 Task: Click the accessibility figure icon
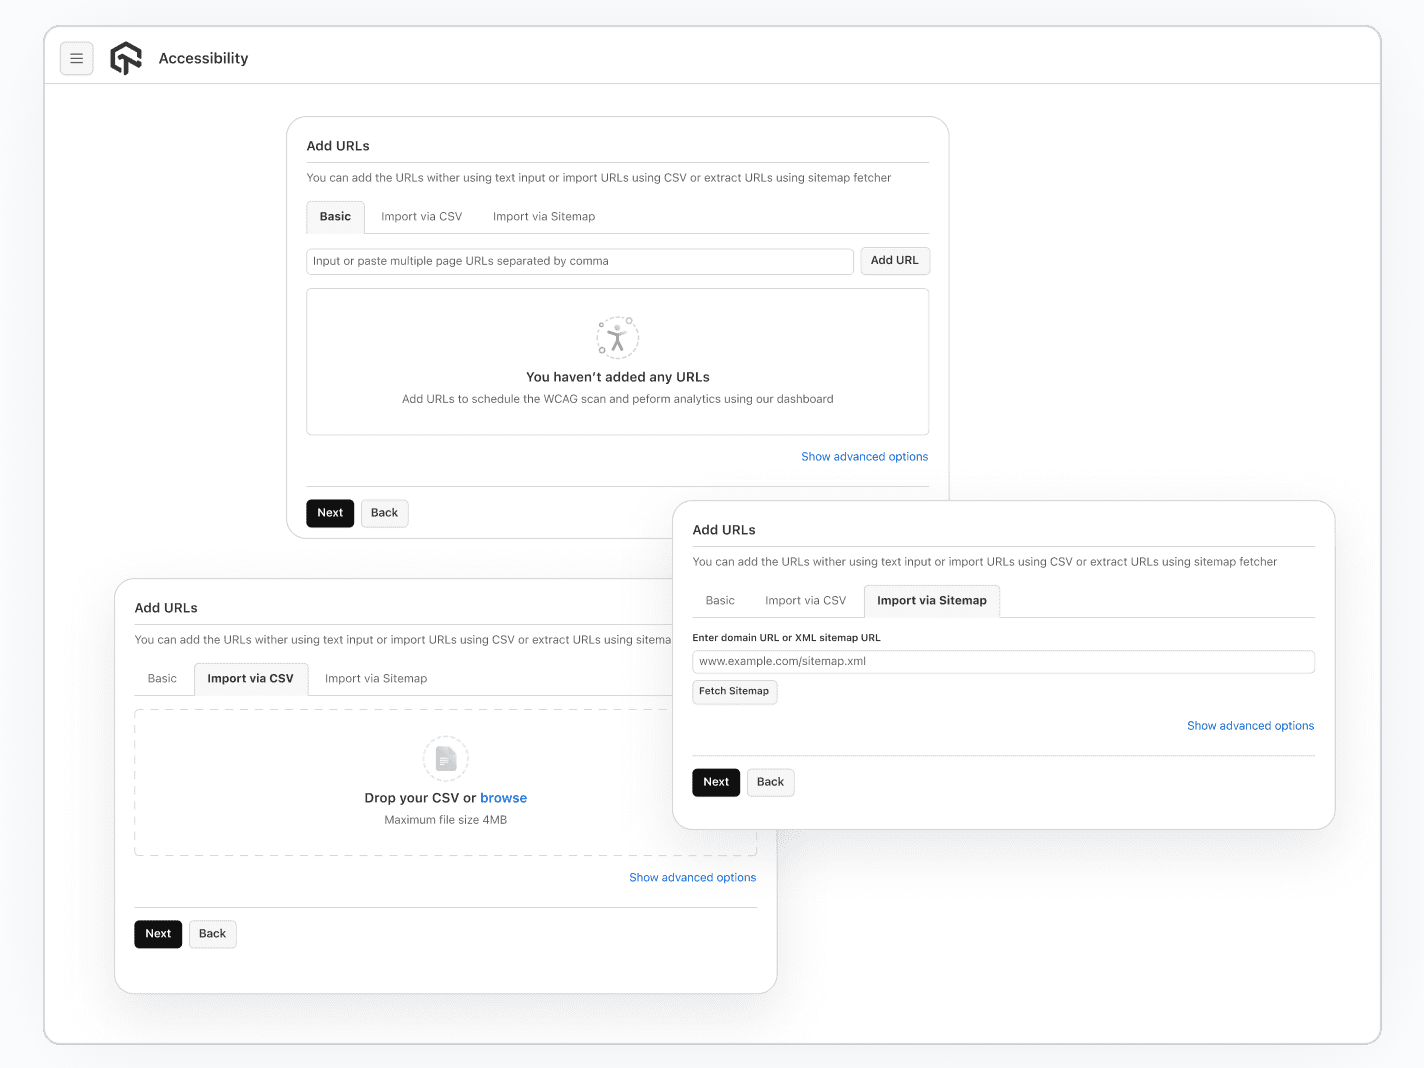pyautogui.click(x=617, y=338)
